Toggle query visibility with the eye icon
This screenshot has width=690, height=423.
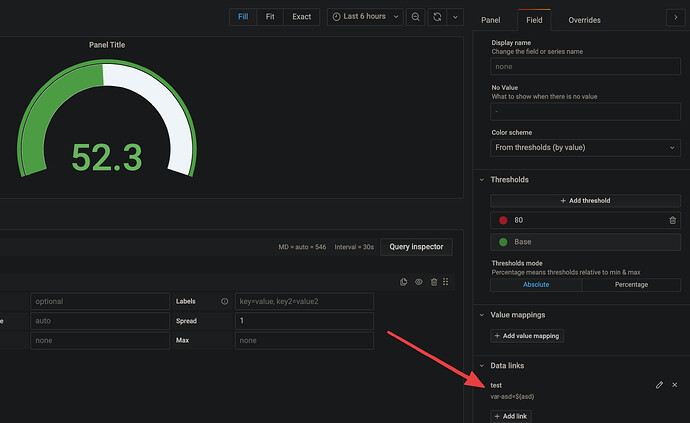(x=418, y=282)
